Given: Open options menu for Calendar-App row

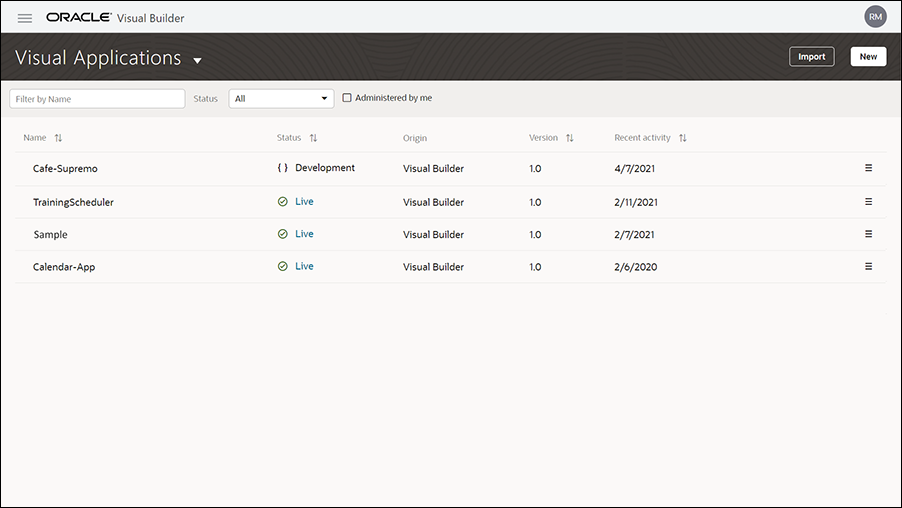Looking at the screenshot, I should pos(869,266).
